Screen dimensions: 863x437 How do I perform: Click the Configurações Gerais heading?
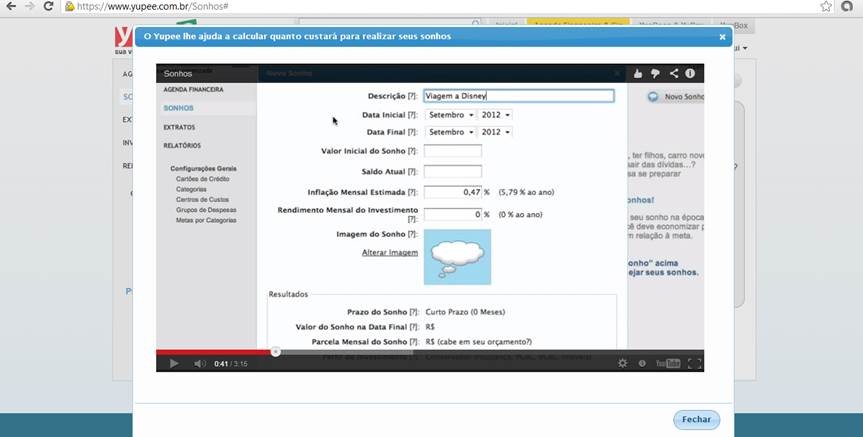click(x=203, y=169)
